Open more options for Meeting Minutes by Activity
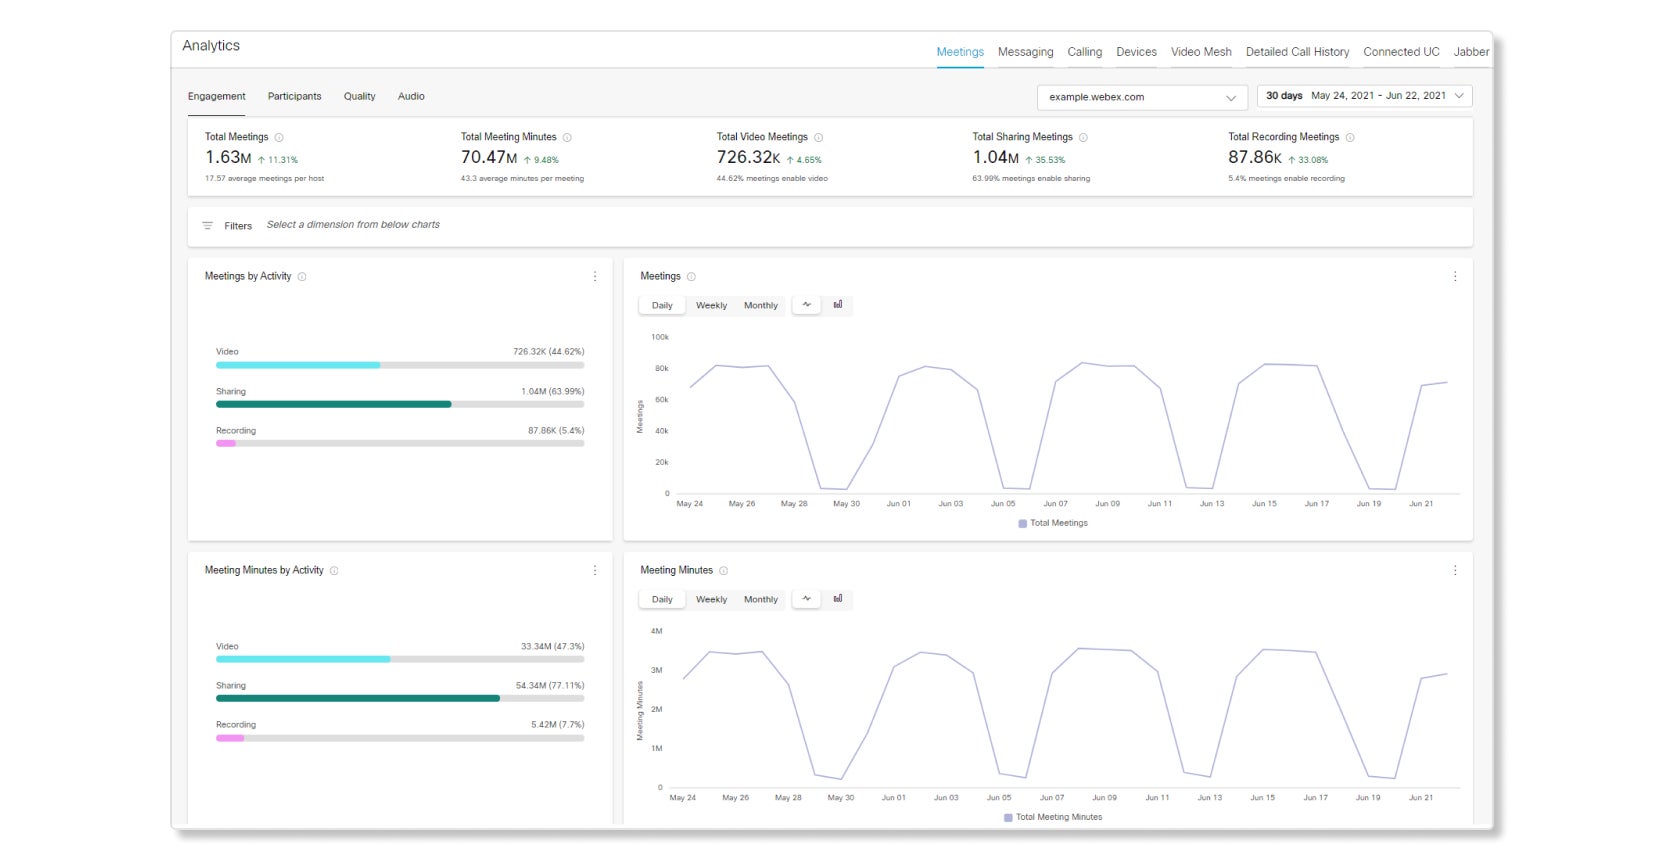The height and width of the screenshot is (860, 1664). tap(595, 571)
